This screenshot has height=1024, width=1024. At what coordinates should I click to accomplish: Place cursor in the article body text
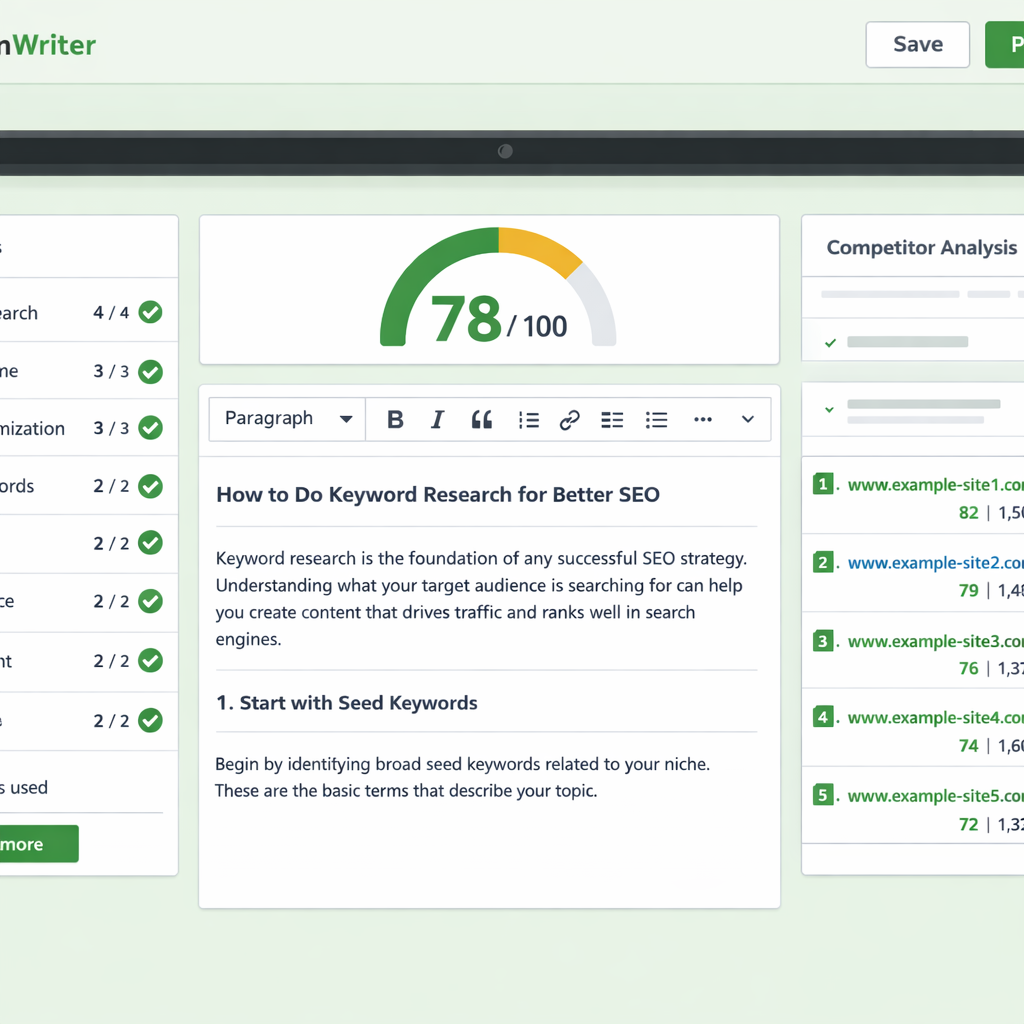coord(480,585)
